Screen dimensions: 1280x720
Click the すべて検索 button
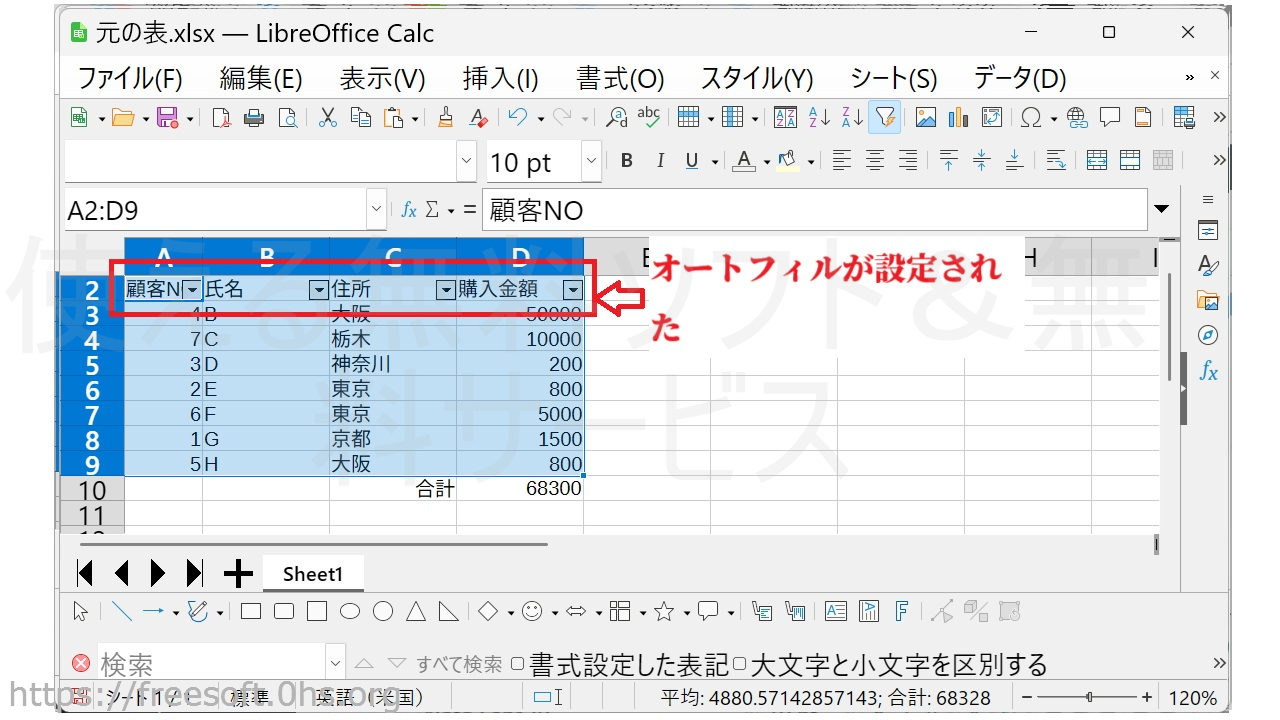(459, 664)
